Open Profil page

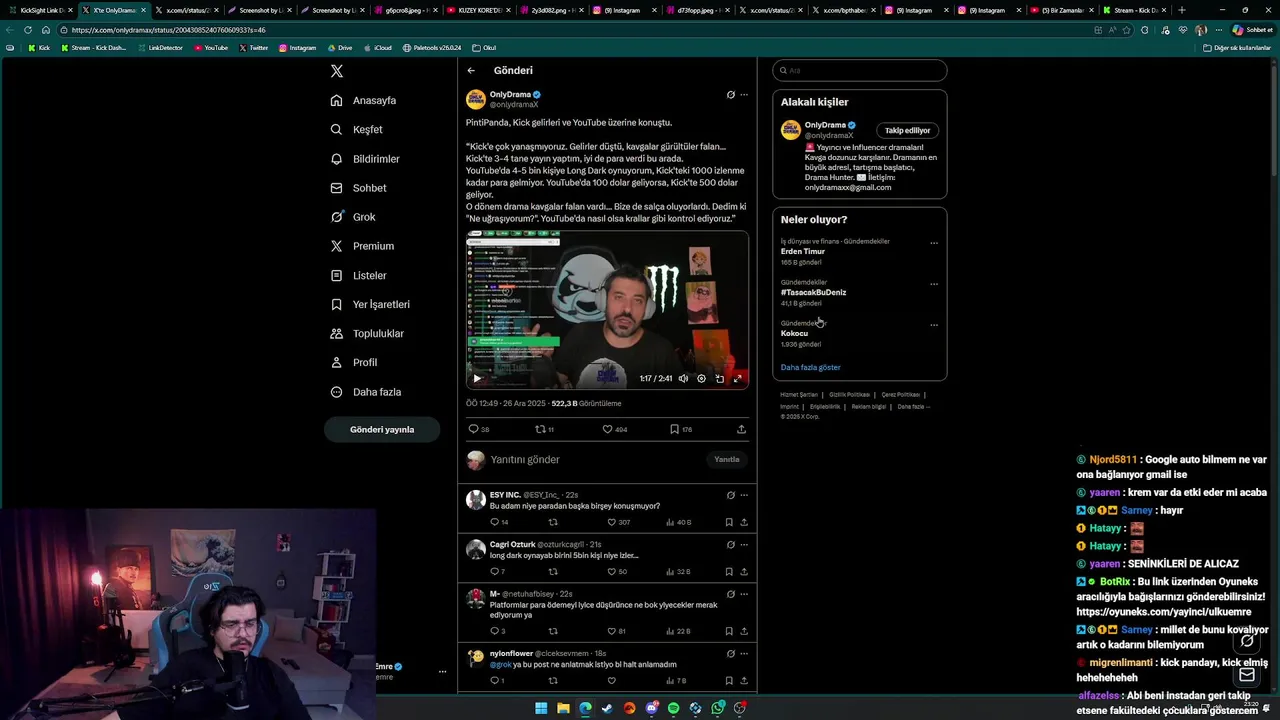tap(354, 362)
